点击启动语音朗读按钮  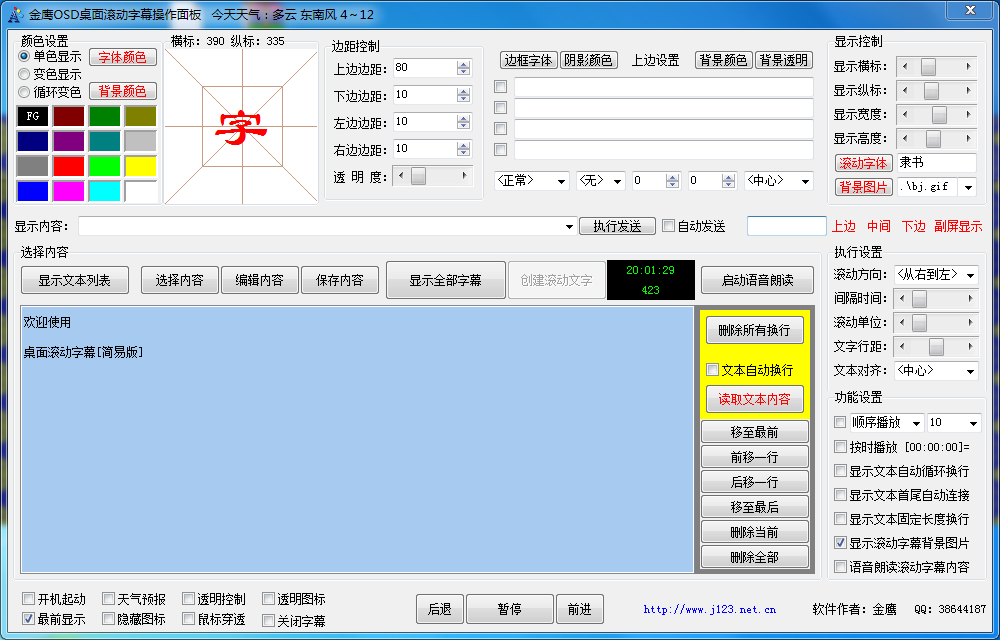(757, 280)
